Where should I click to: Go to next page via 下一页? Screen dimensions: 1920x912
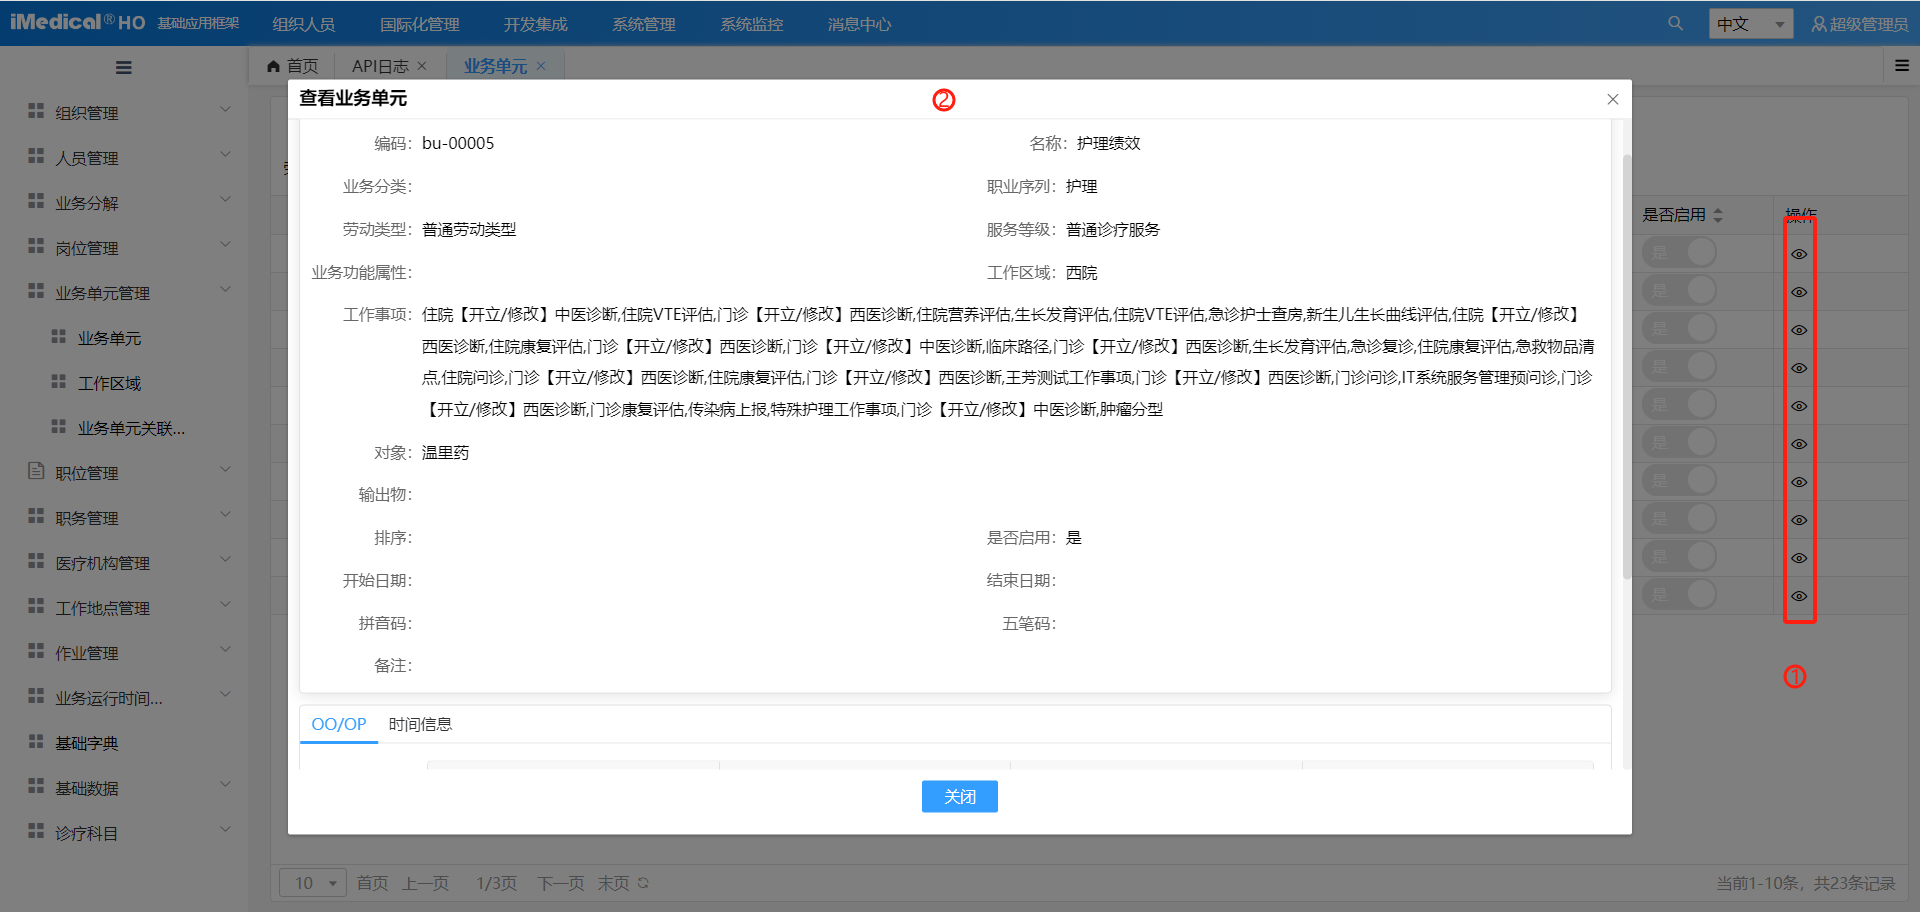coord(559,883)
